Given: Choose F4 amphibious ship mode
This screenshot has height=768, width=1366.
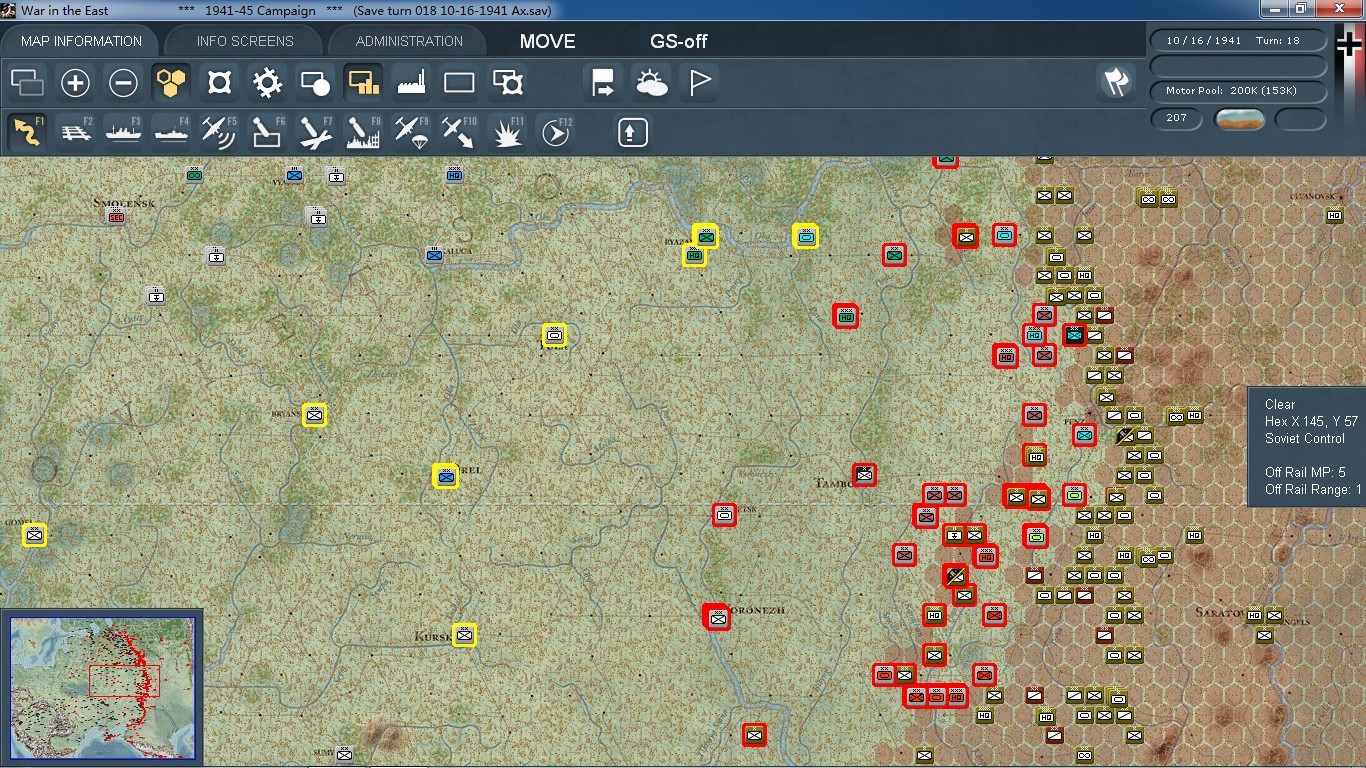Looking at the screenshot, I should pos(171,132).
